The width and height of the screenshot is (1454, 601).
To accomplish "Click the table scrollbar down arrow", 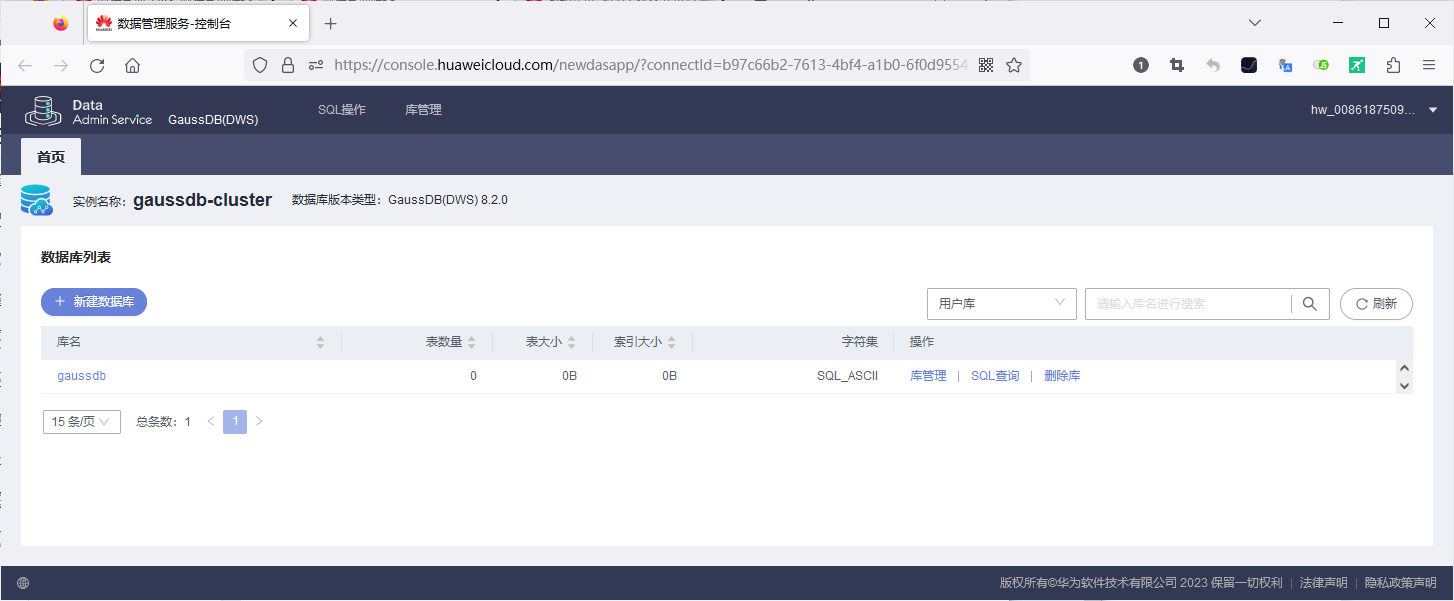I will (1404, 385).
